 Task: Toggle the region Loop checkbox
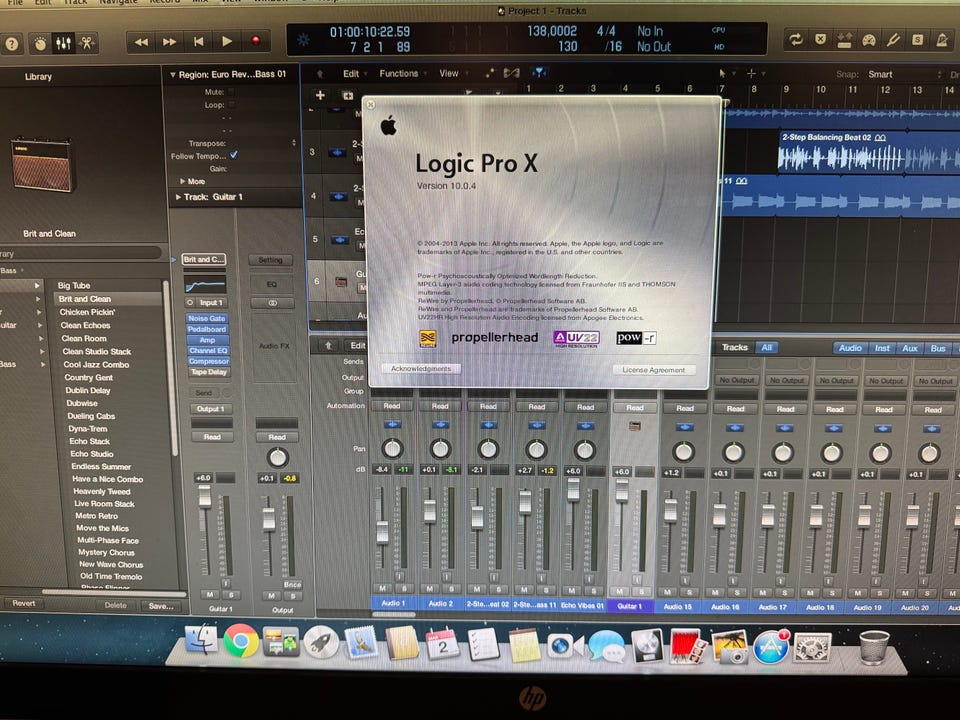(231, 105)
